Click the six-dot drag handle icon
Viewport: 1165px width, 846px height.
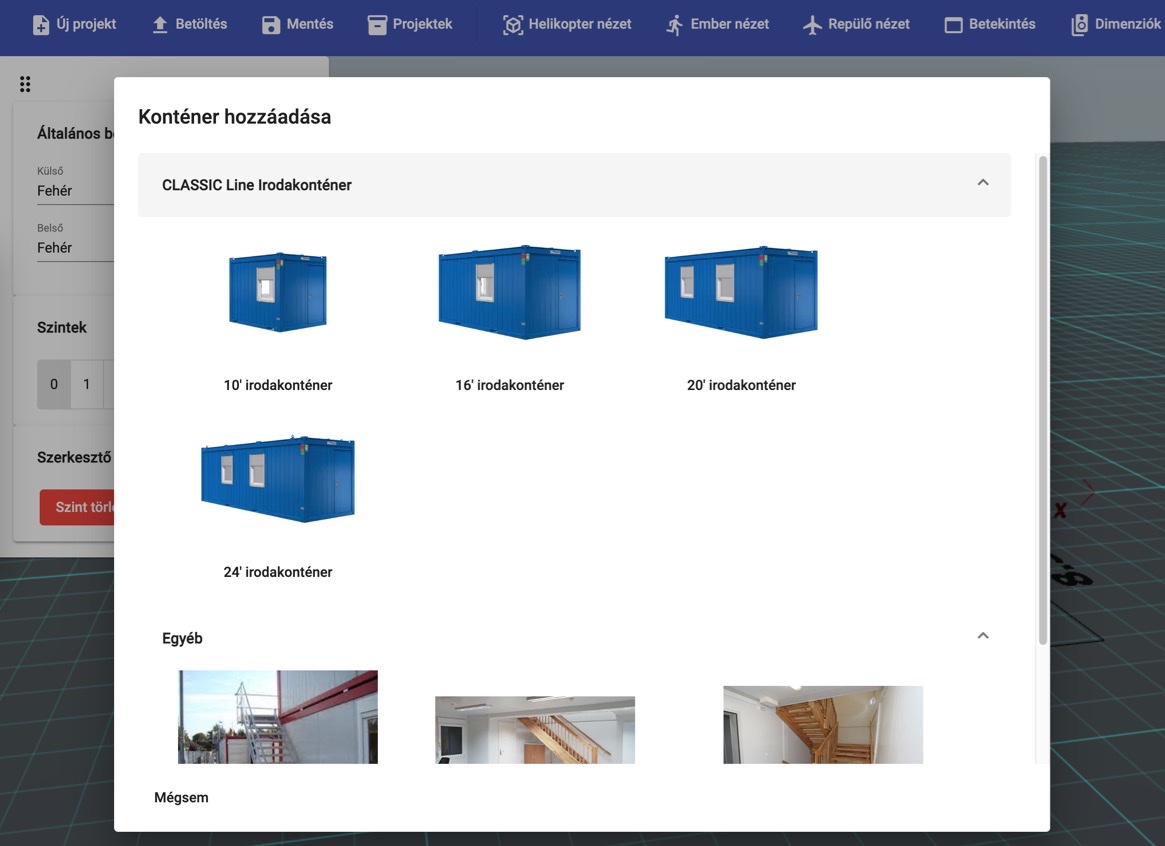[25, 84]
